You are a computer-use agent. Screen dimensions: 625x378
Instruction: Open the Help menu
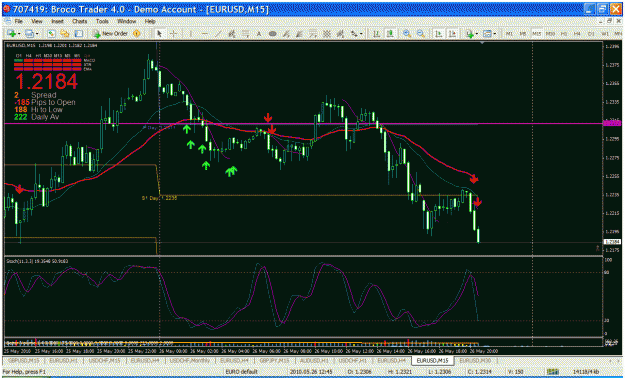150,21
